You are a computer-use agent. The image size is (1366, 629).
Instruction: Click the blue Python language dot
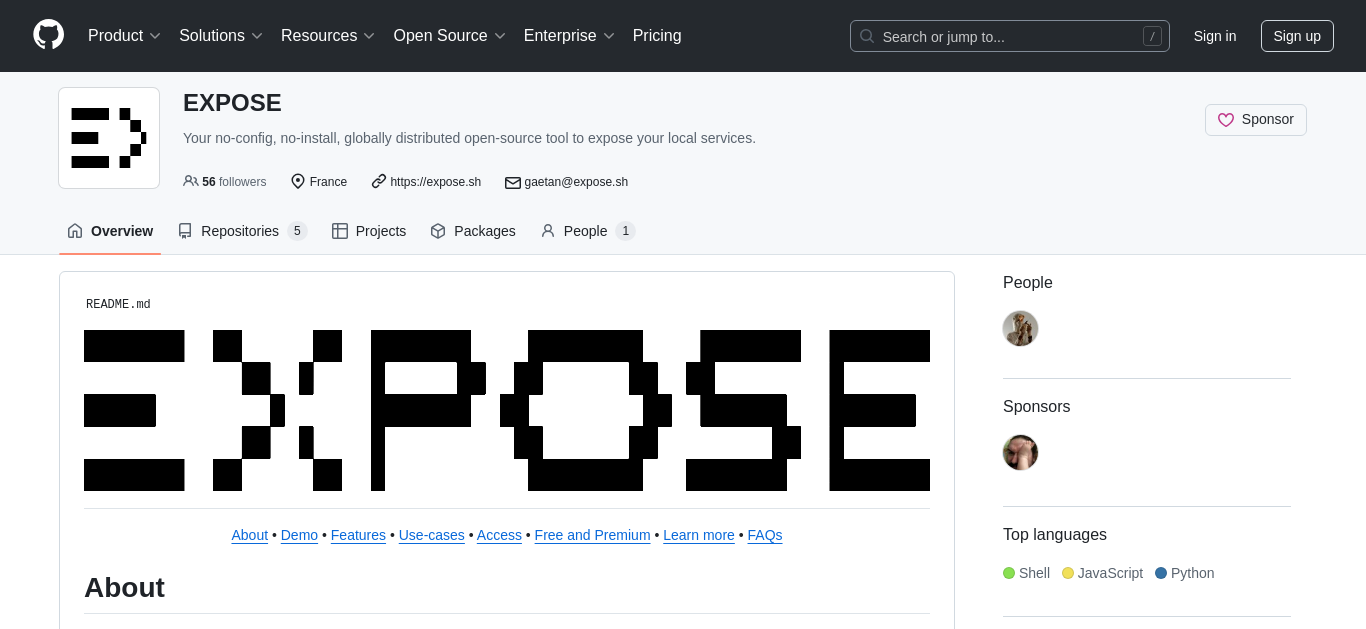click(x=1161, y=573)
